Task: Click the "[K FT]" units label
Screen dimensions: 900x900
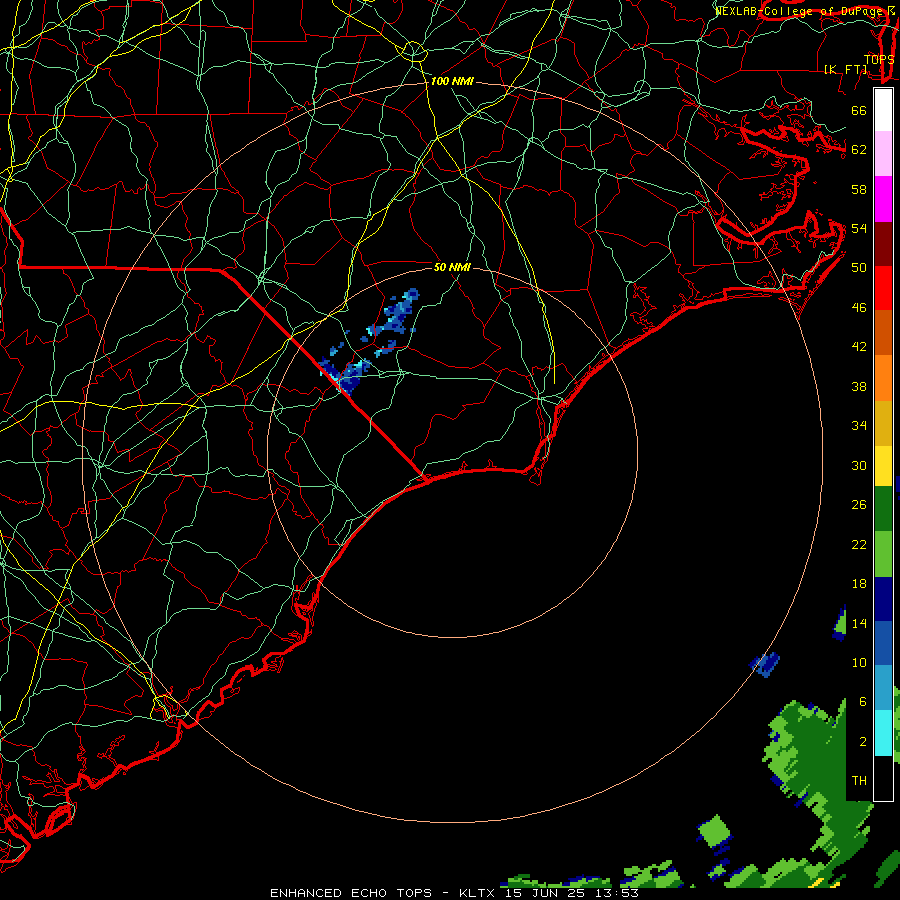Action: 846,69
